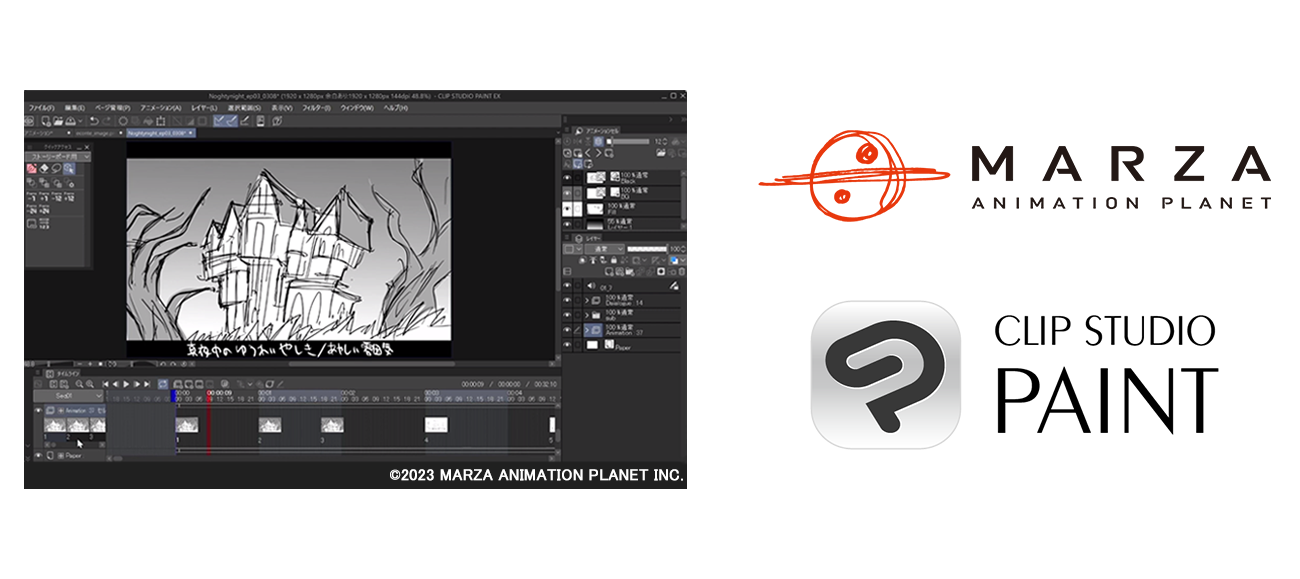Viewport: 1300px width, 579px height.
Task: Click the New document icon in command bar
Action: click(46, 121)
